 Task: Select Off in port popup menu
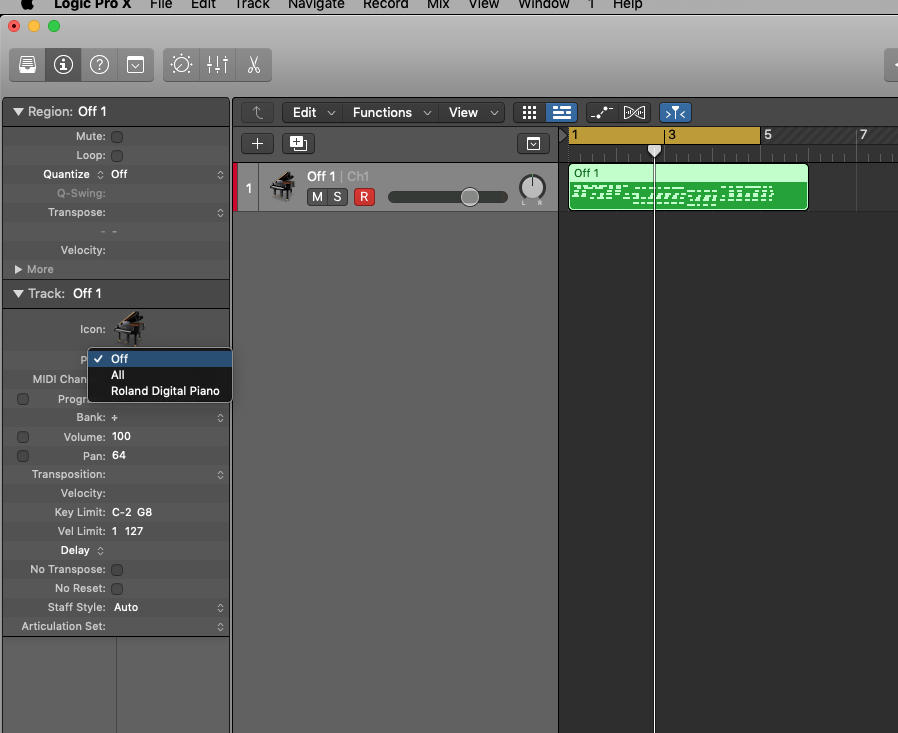160,359
